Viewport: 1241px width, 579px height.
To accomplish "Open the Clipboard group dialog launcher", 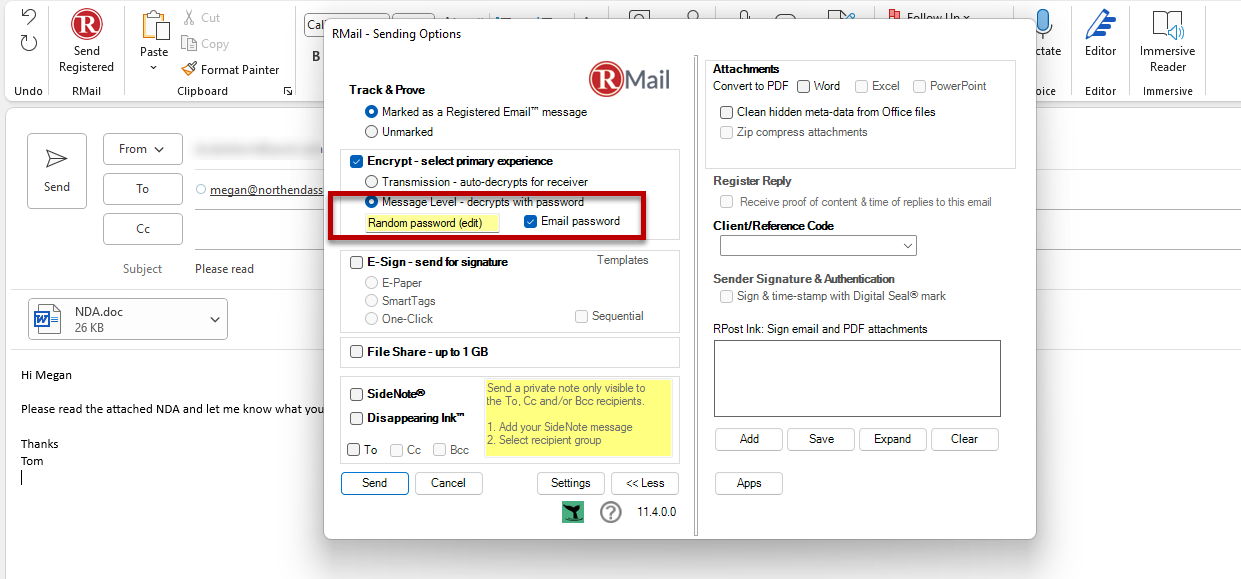I will click(288, 91).
